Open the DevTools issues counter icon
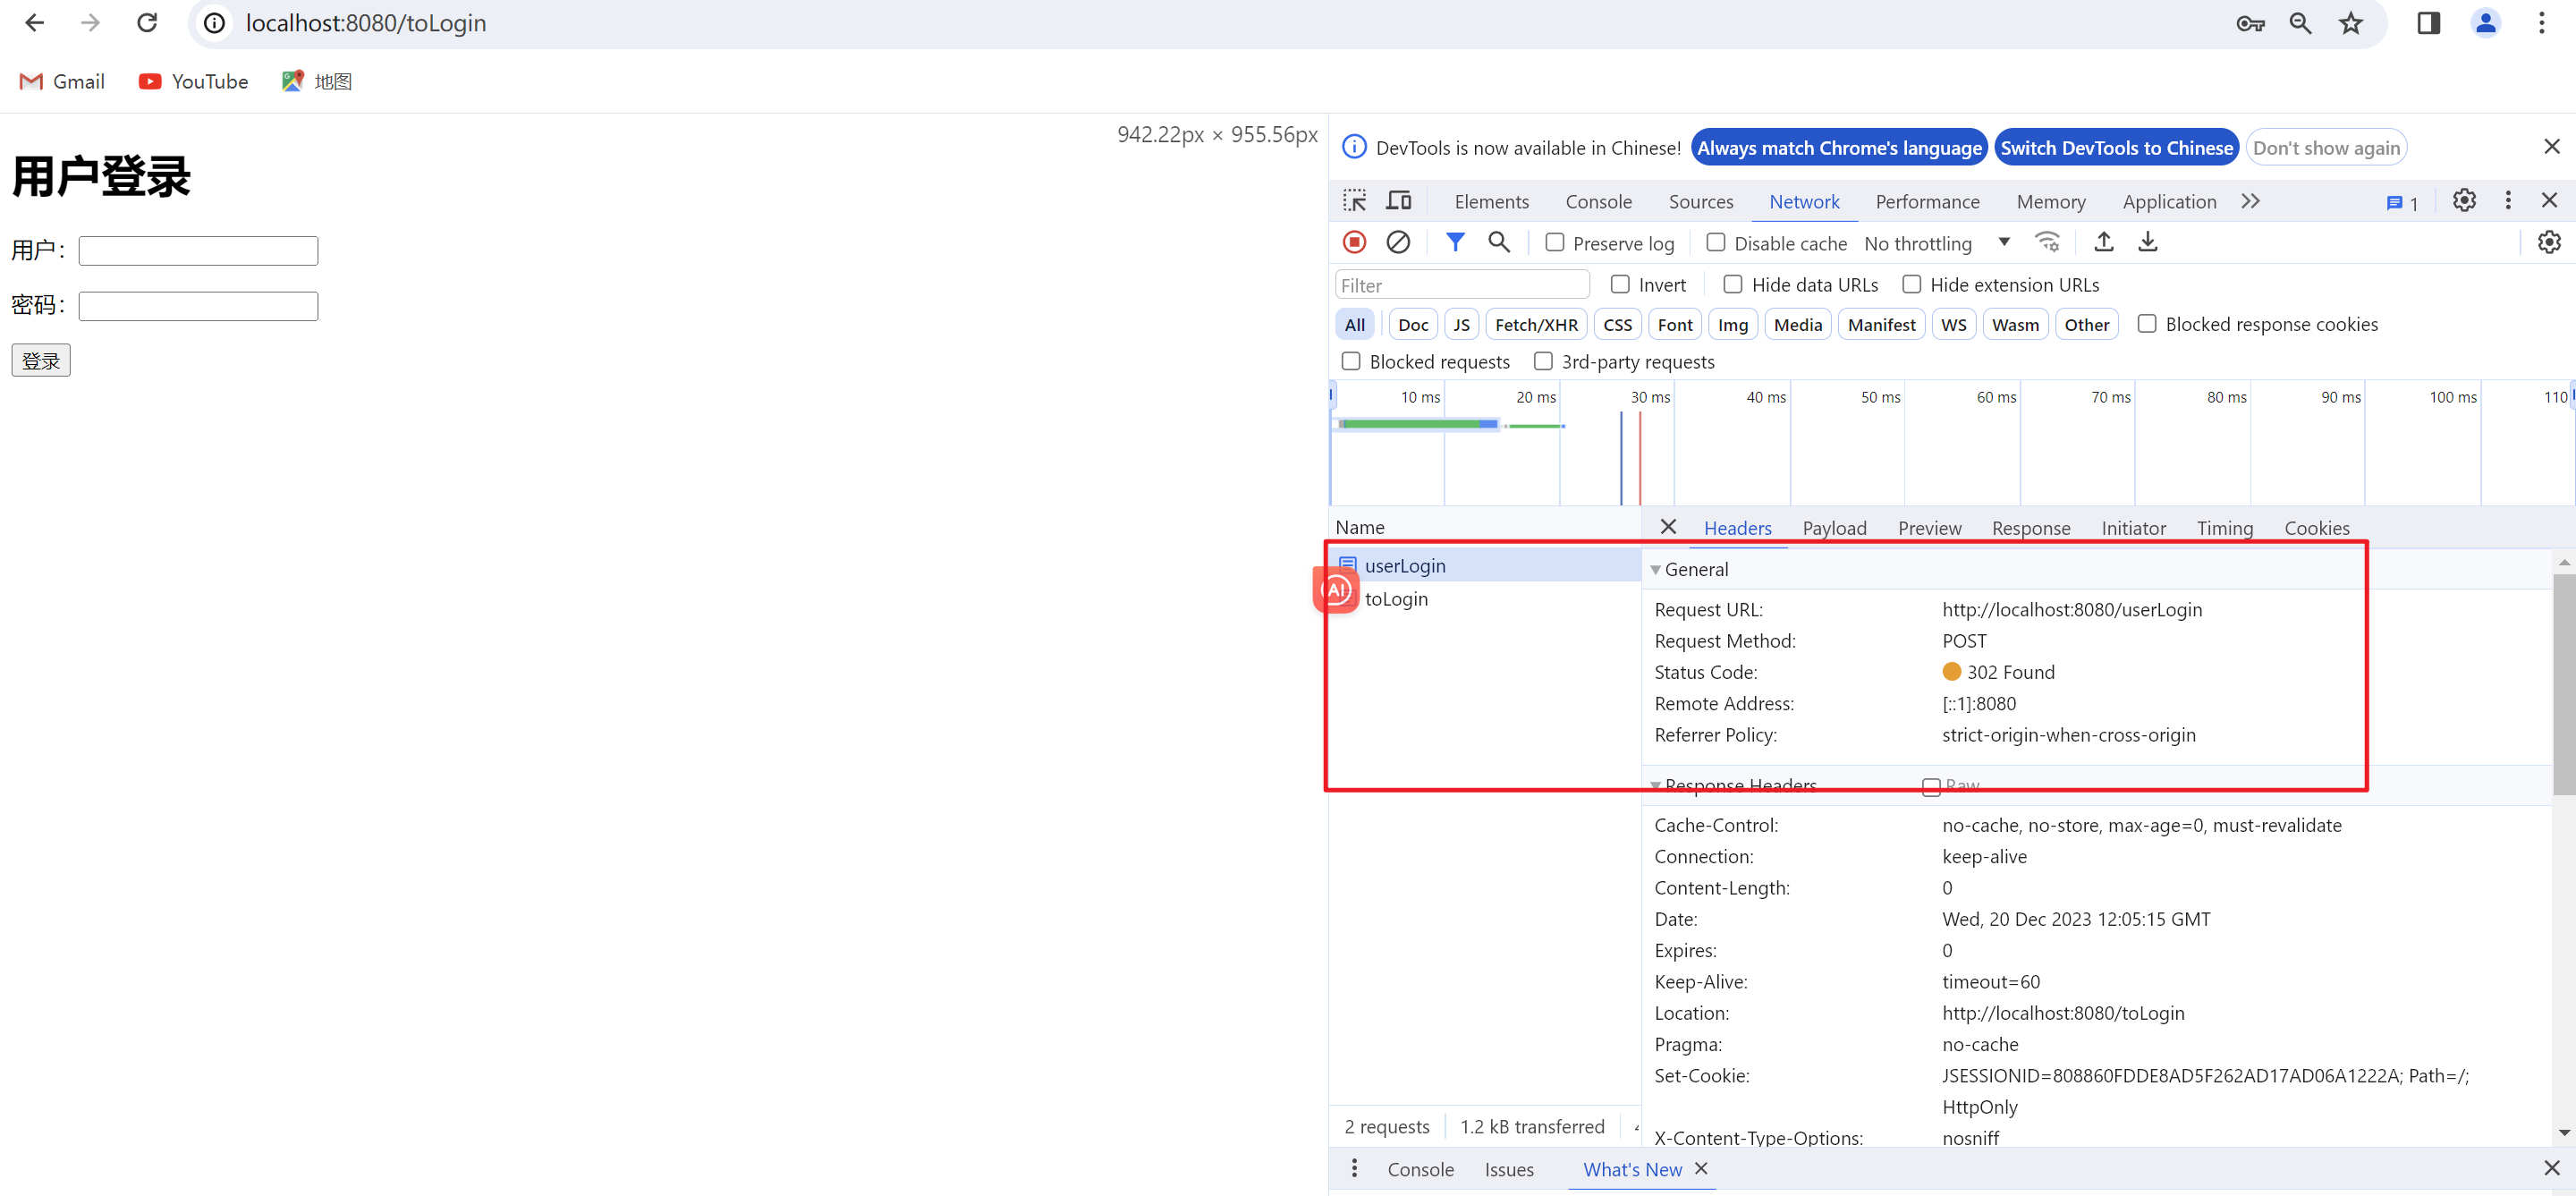Screen dimensions: 2576x1196 tap(2402, 203)
